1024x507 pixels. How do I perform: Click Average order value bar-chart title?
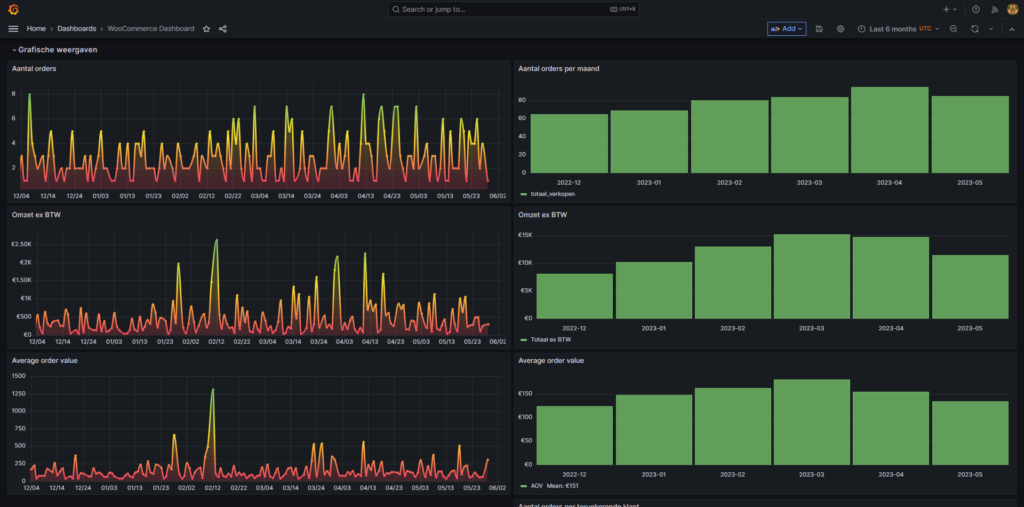click(551, 360)
